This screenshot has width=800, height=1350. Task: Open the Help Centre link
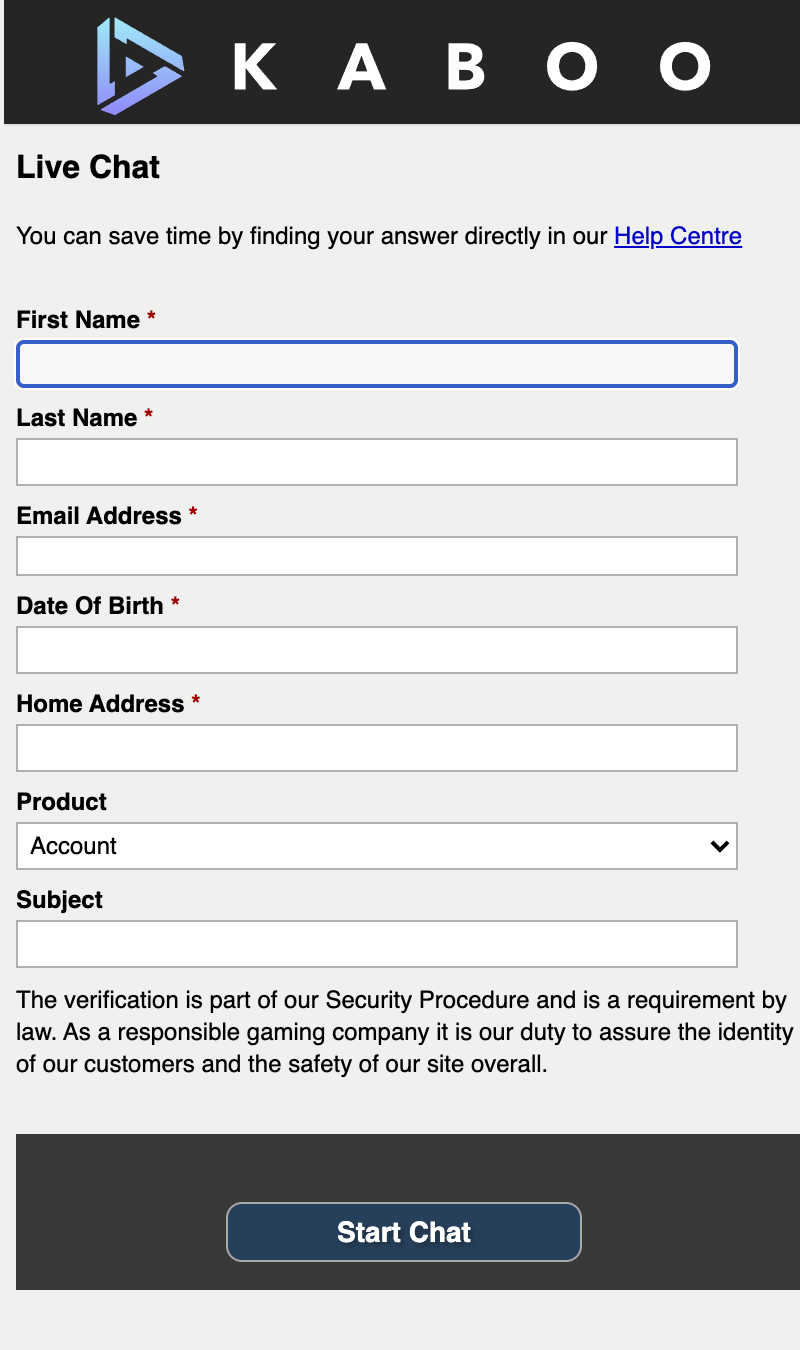point(677,236)
